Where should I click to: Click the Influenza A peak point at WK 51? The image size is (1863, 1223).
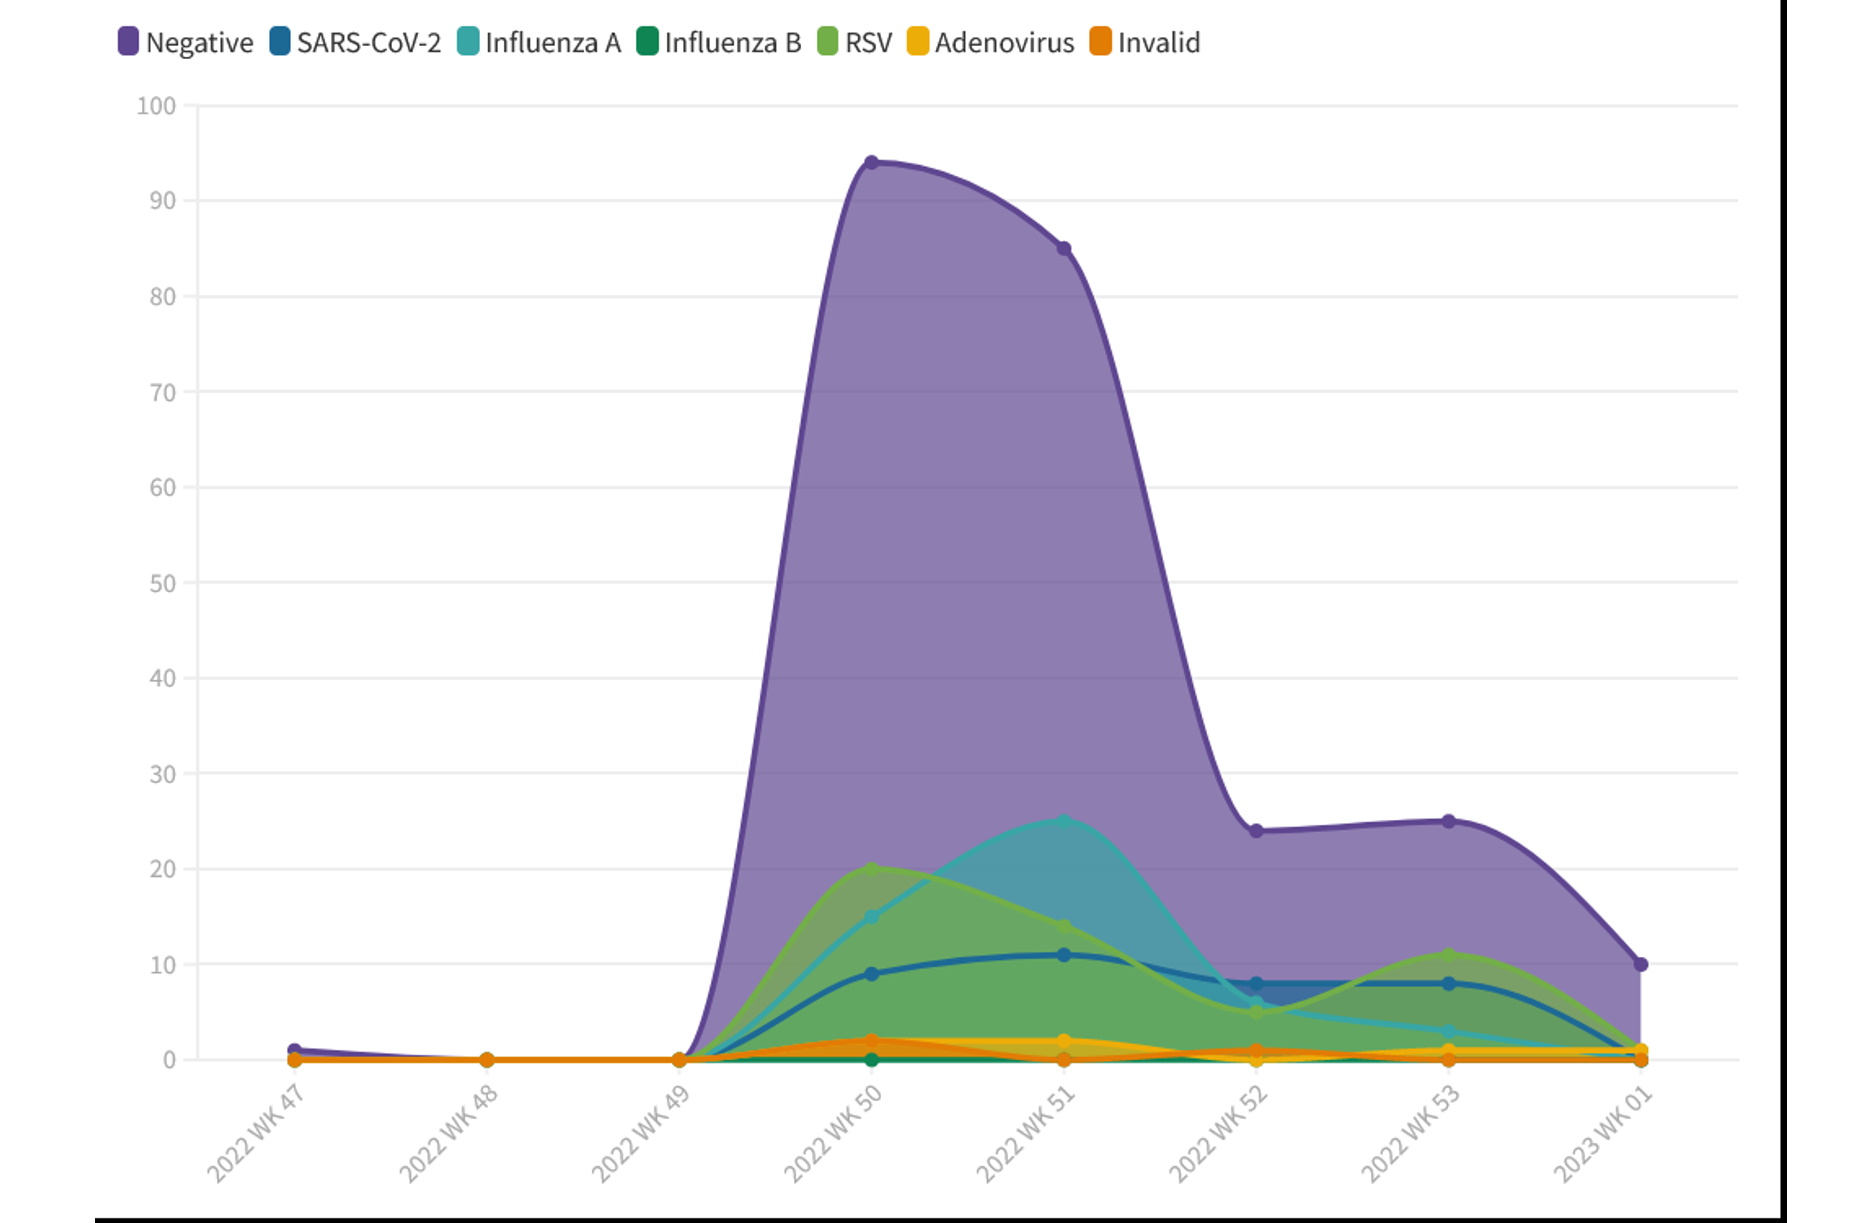[x=1064, y=821]
